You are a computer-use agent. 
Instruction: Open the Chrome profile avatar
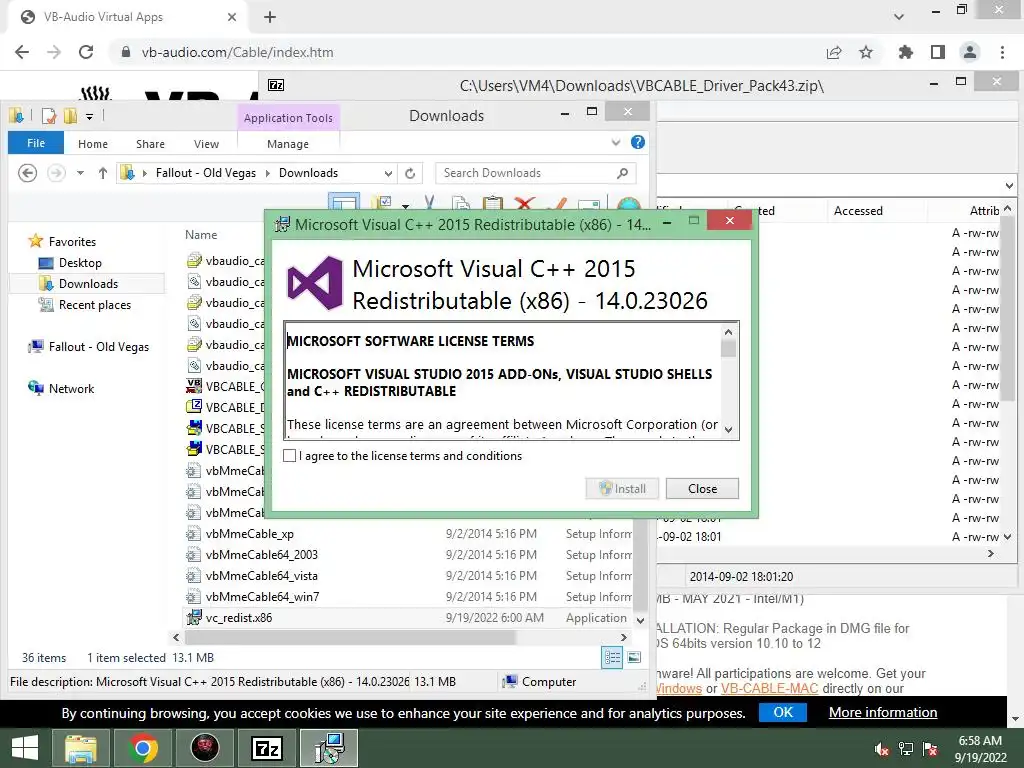click(x=970, y=52)
